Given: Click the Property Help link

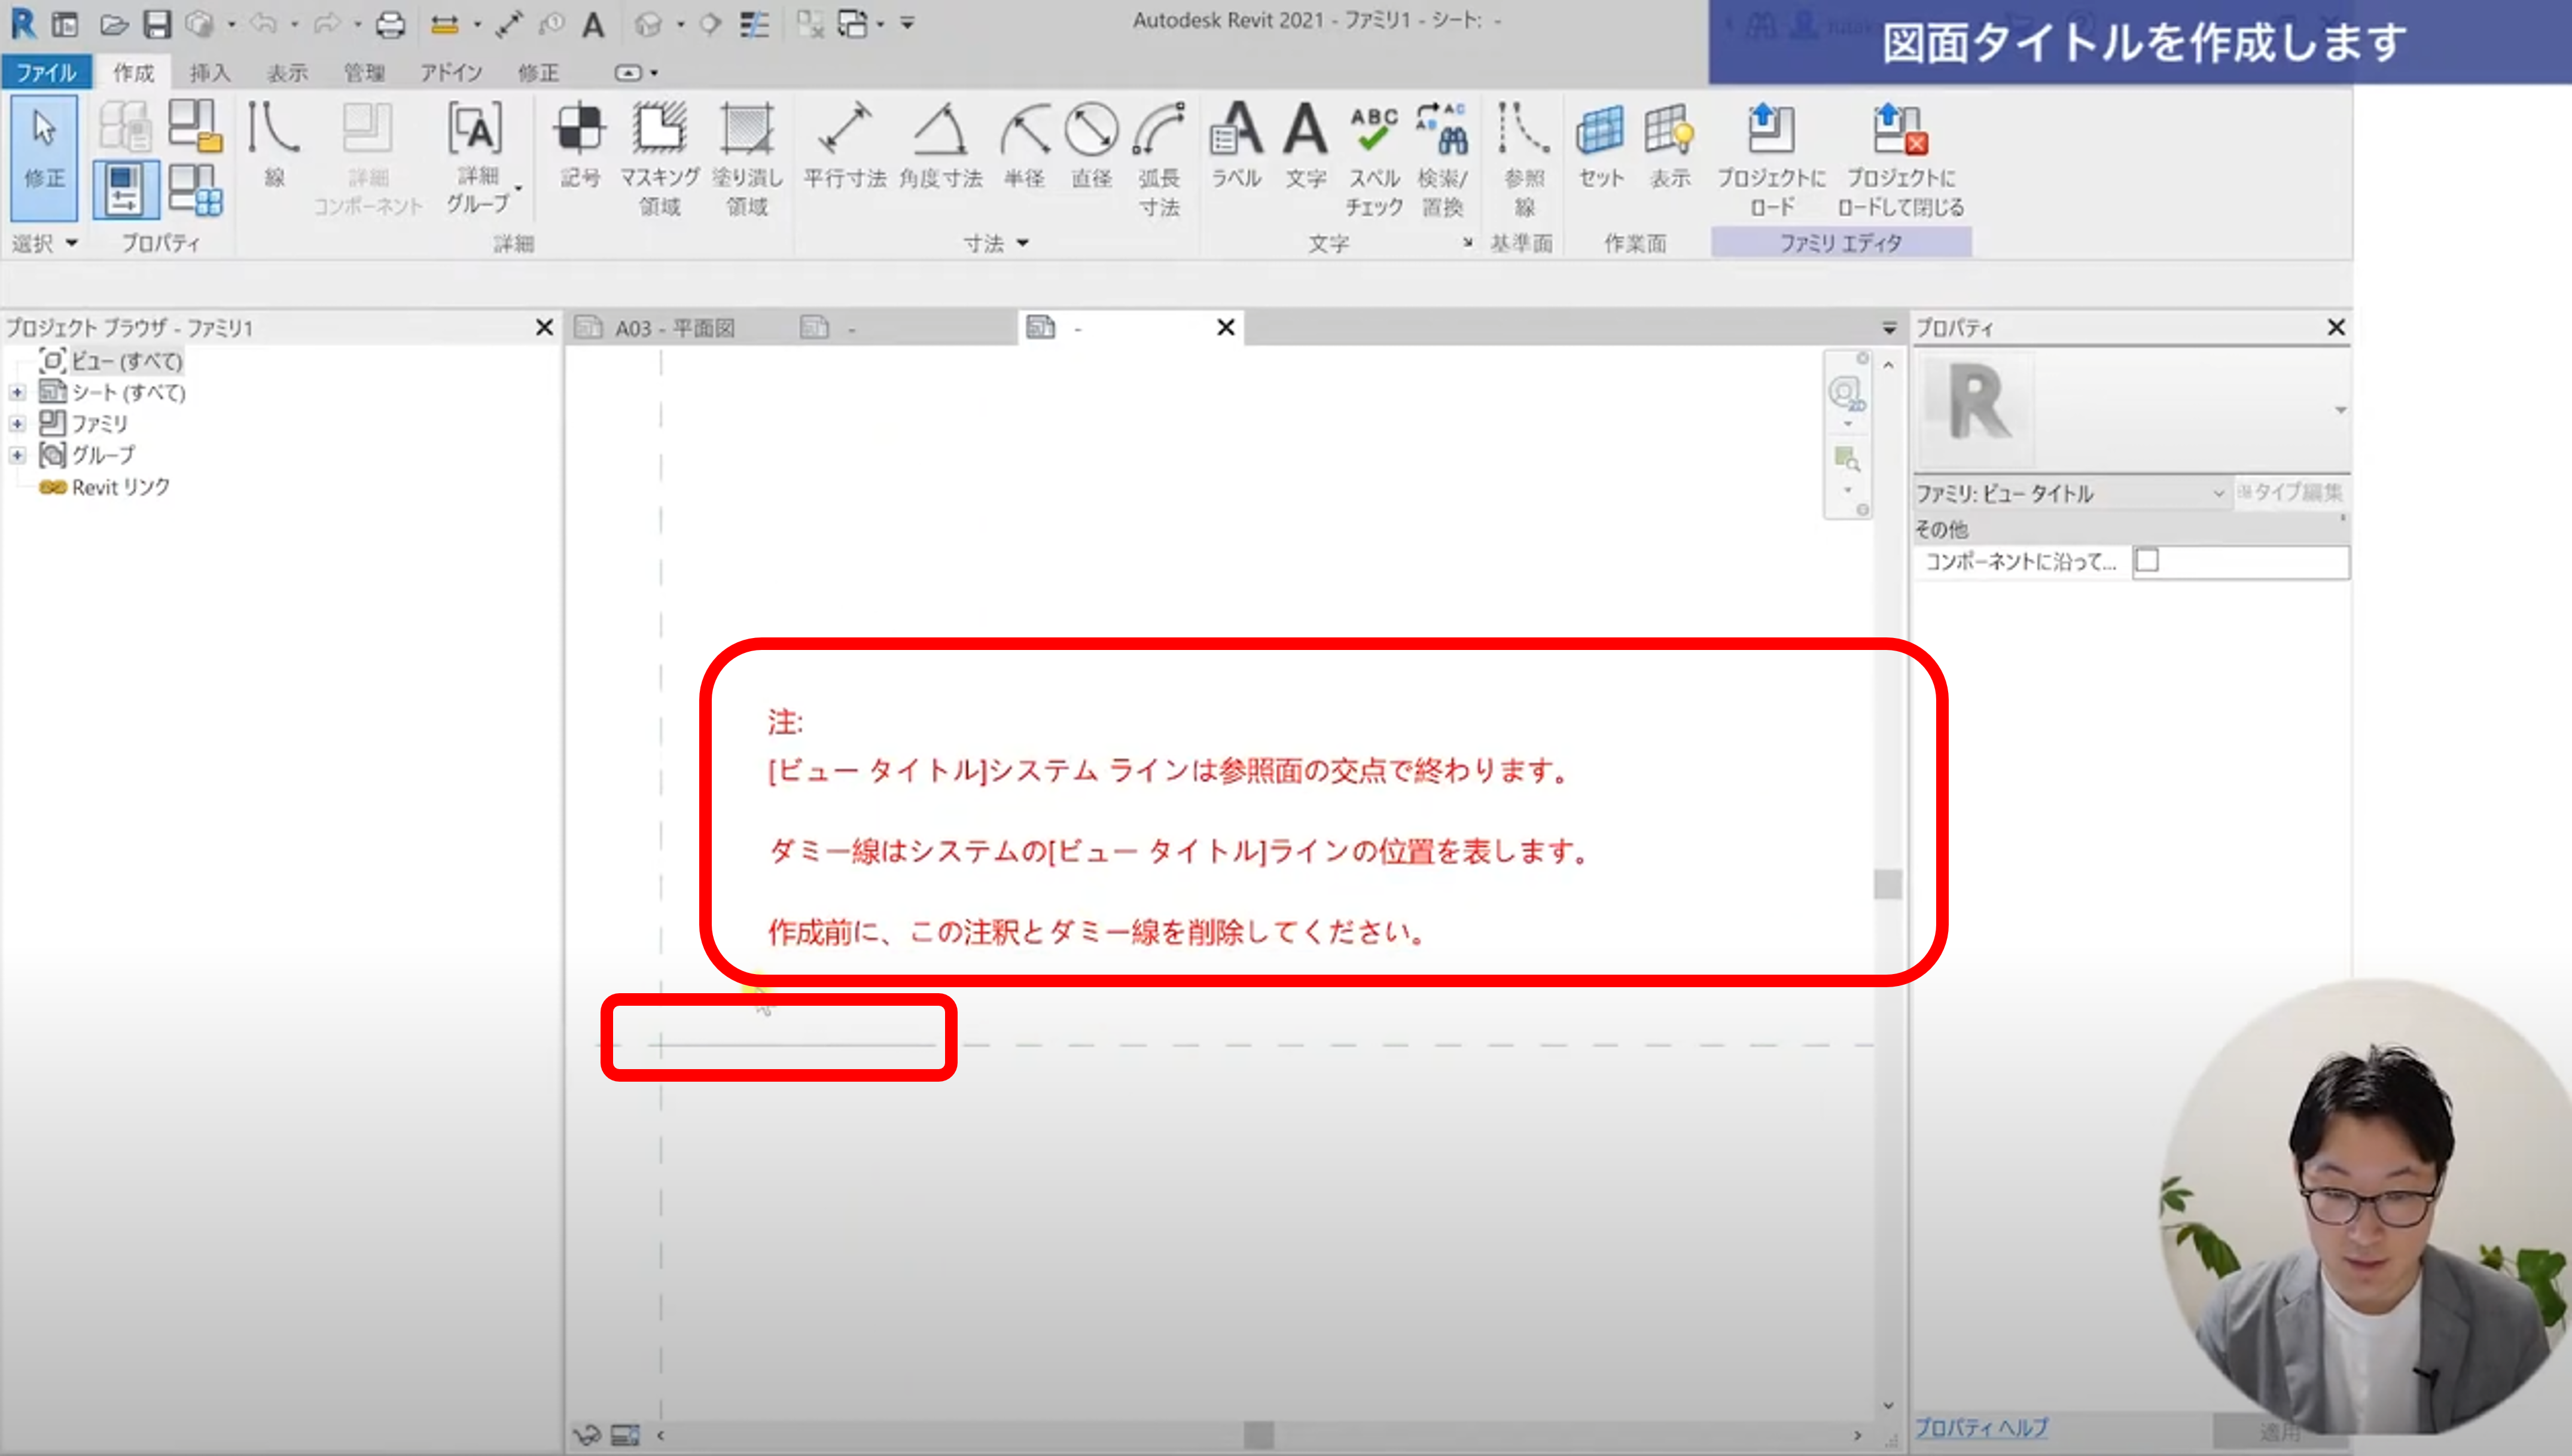Looking at the screenshot, I should (1980, 1427).
